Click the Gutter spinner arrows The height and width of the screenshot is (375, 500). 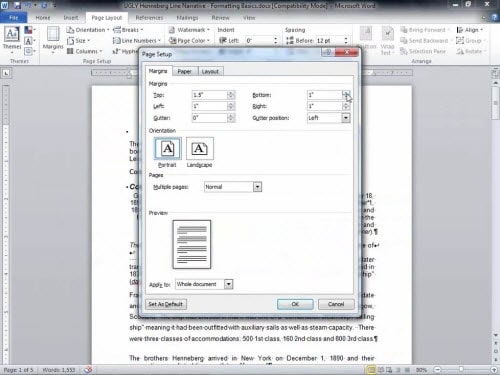coord(231,118)
